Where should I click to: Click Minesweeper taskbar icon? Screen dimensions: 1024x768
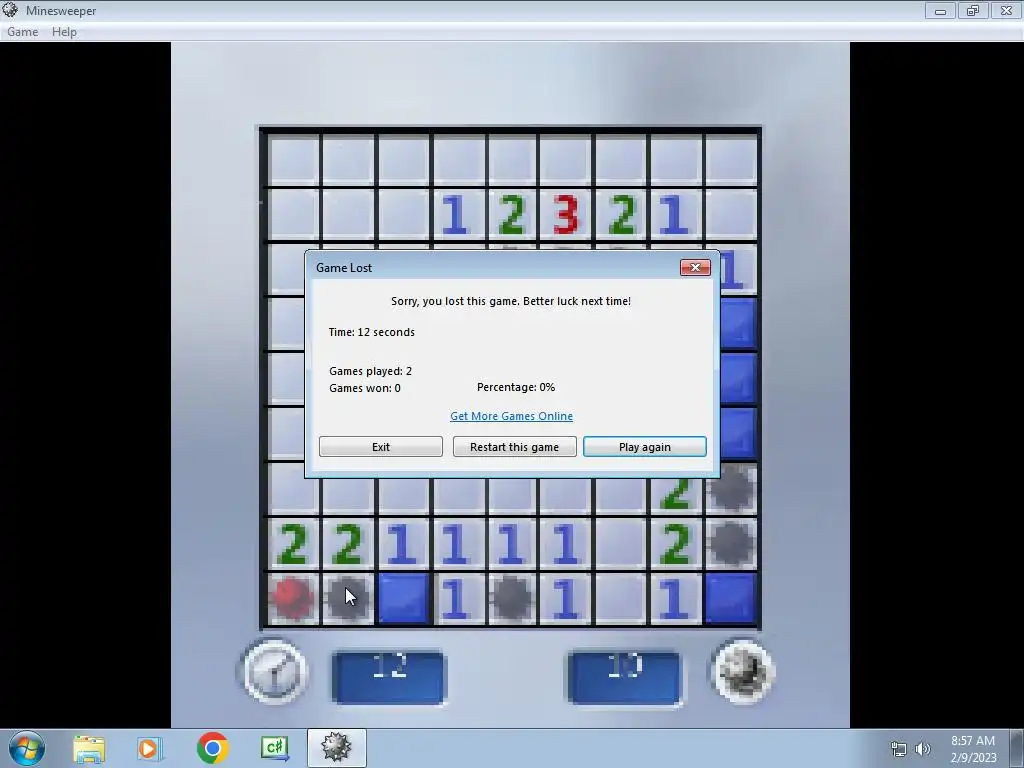(x=336, y=748)
